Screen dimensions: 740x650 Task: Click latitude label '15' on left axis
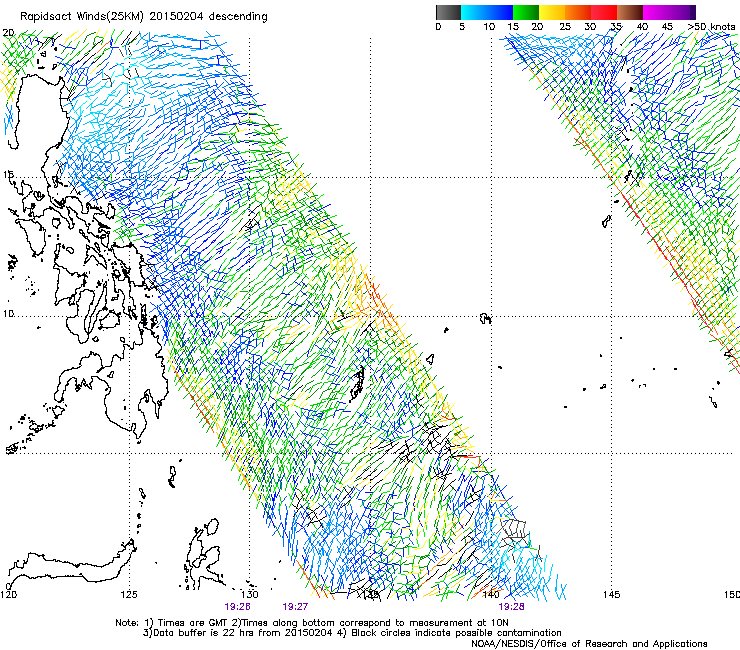pyautogui.click(x=8, y=175)
